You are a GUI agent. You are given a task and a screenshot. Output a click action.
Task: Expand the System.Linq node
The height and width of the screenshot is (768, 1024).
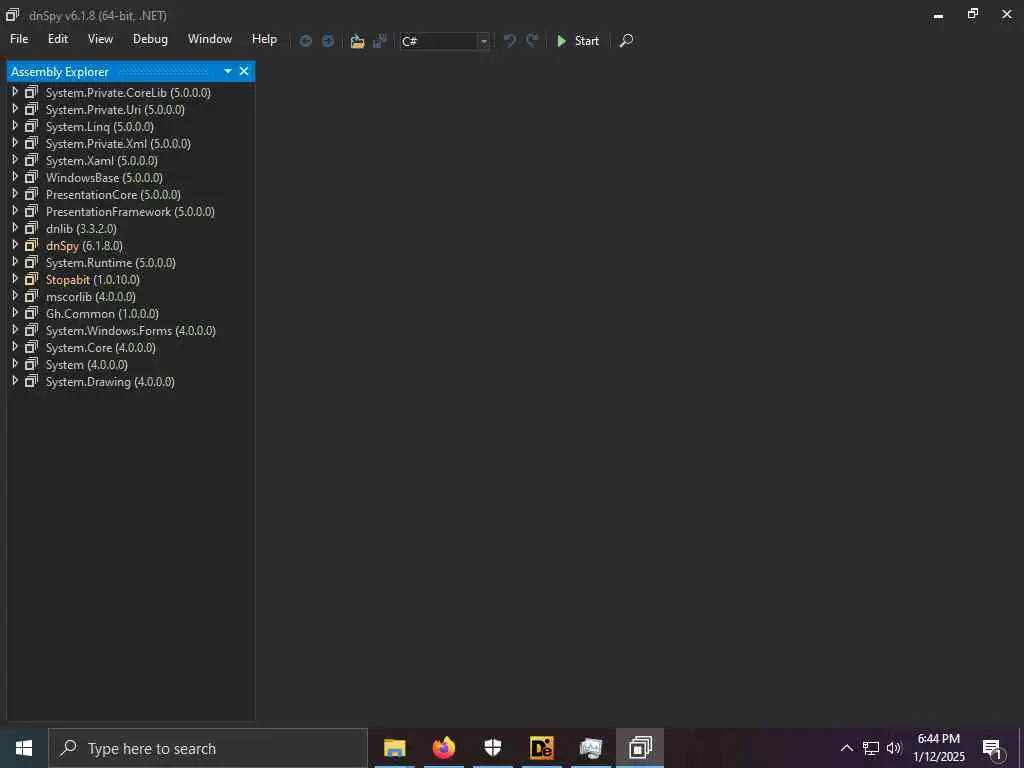15,126
